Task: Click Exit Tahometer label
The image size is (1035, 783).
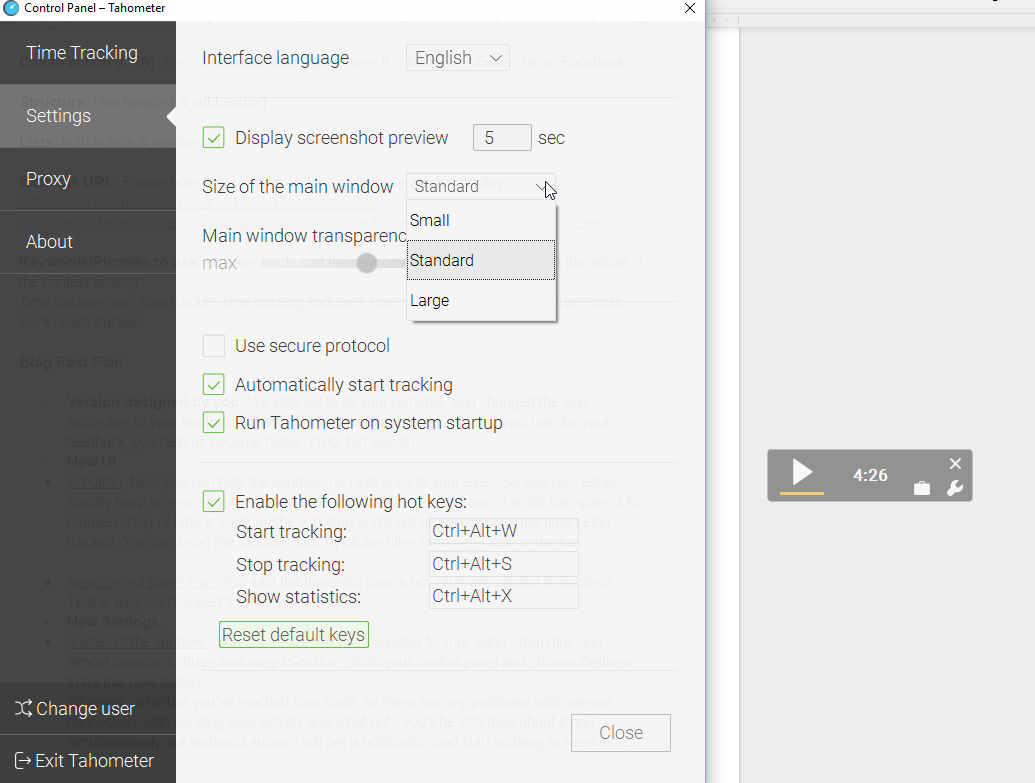Action: 94,761
